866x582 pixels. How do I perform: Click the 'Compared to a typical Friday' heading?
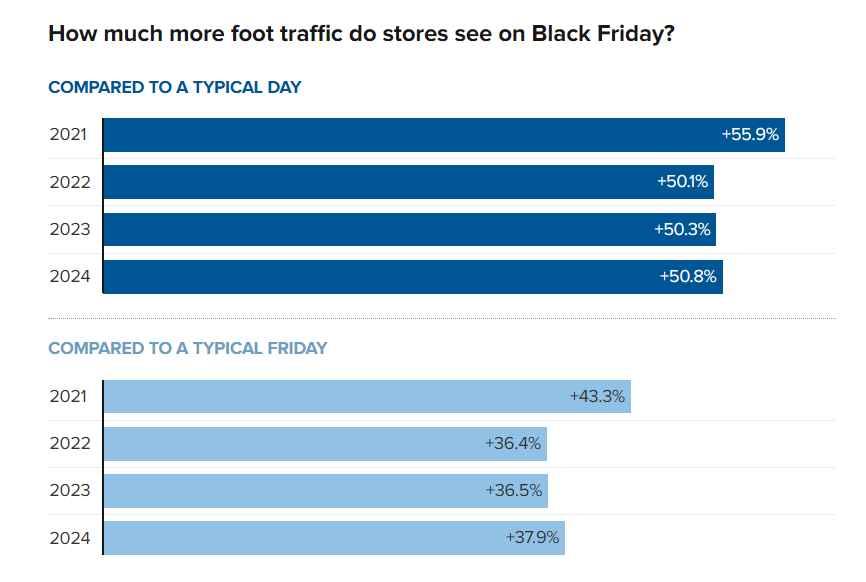click(x=188, y=349)
